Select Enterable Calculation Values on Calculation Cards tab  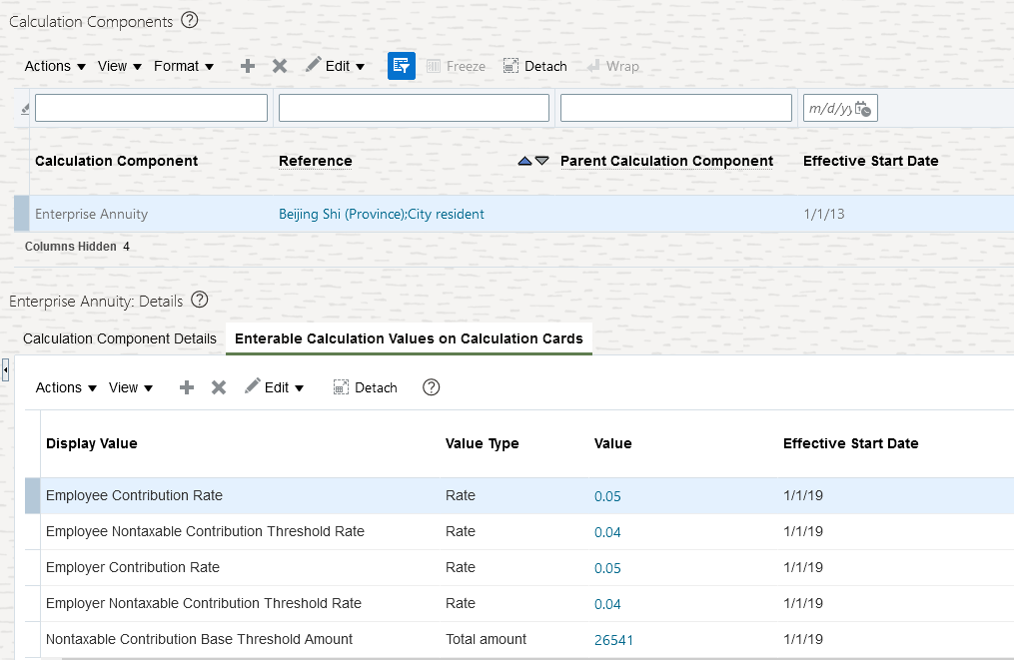pyautogui.click(x=408, y=339)
